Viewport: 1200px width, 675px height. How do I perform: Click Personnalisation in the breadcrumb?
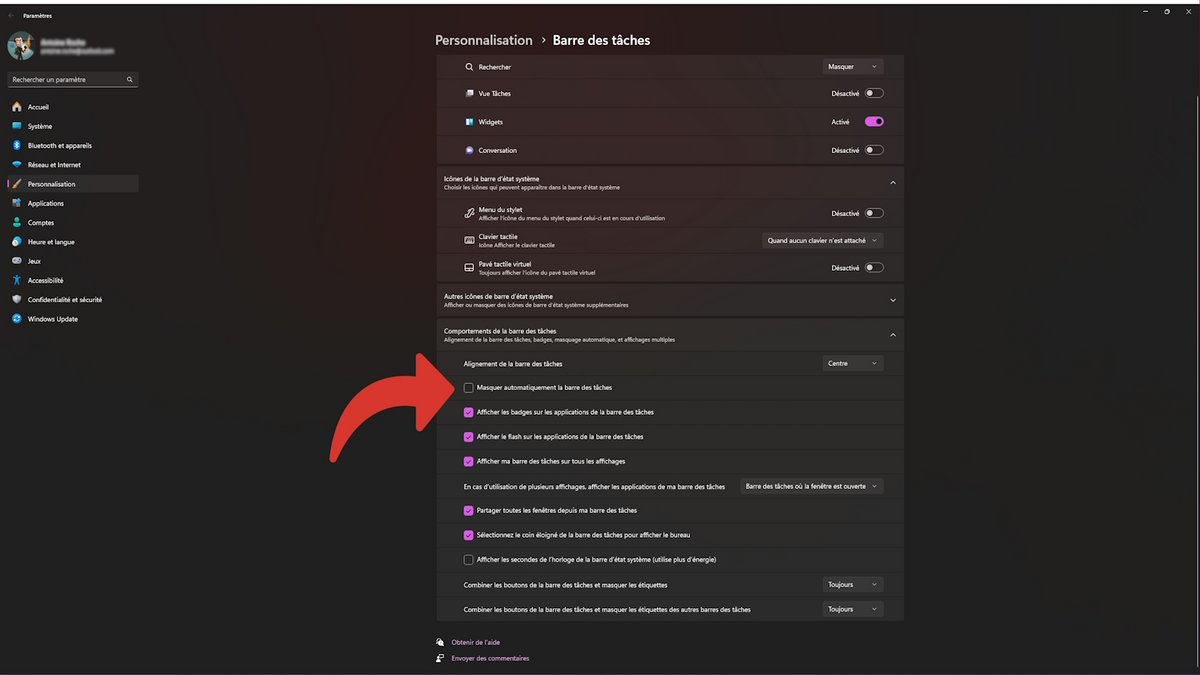coord(484,40)
